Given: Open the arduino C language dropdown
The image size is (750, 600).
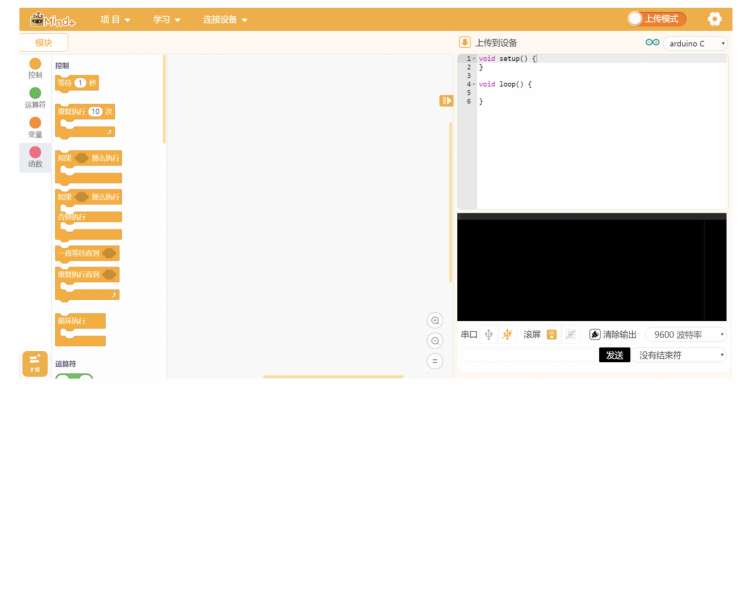Looking at the screenshot, I should pyautogui.click(x=695, y=44).
